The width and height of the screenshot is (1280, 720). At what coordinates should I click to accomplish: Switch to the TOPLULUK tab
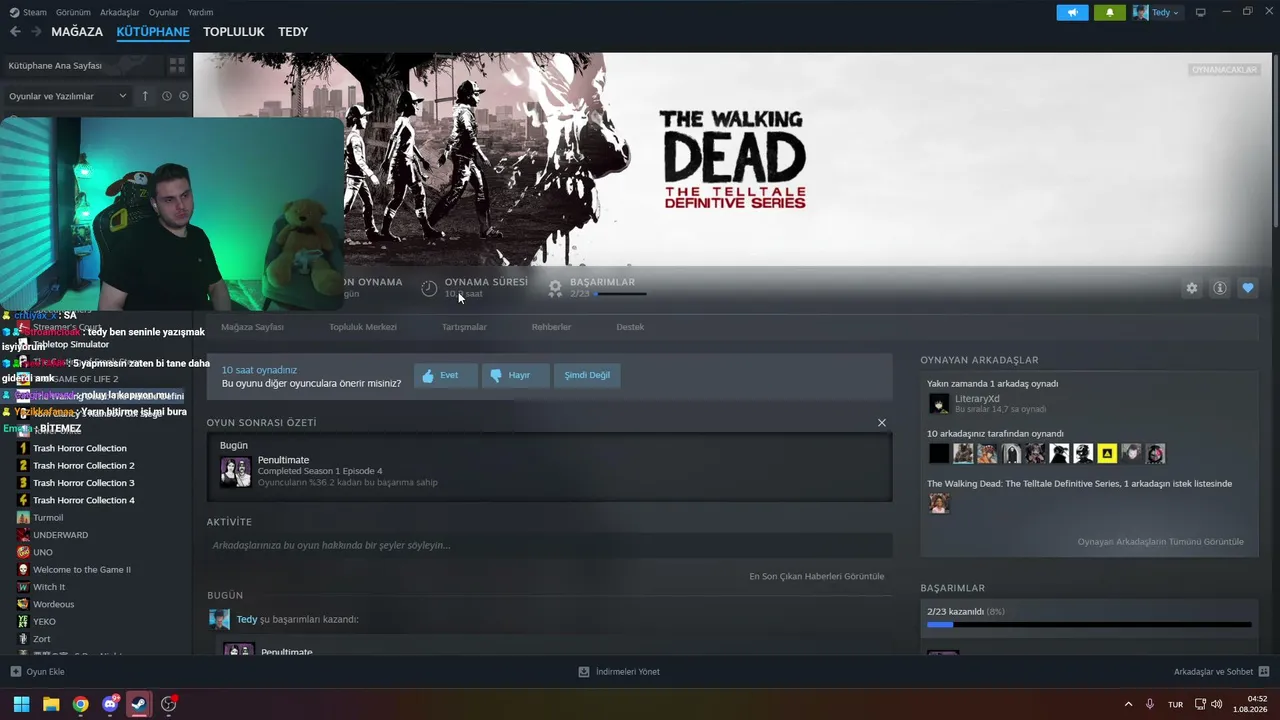coord(234,32)
